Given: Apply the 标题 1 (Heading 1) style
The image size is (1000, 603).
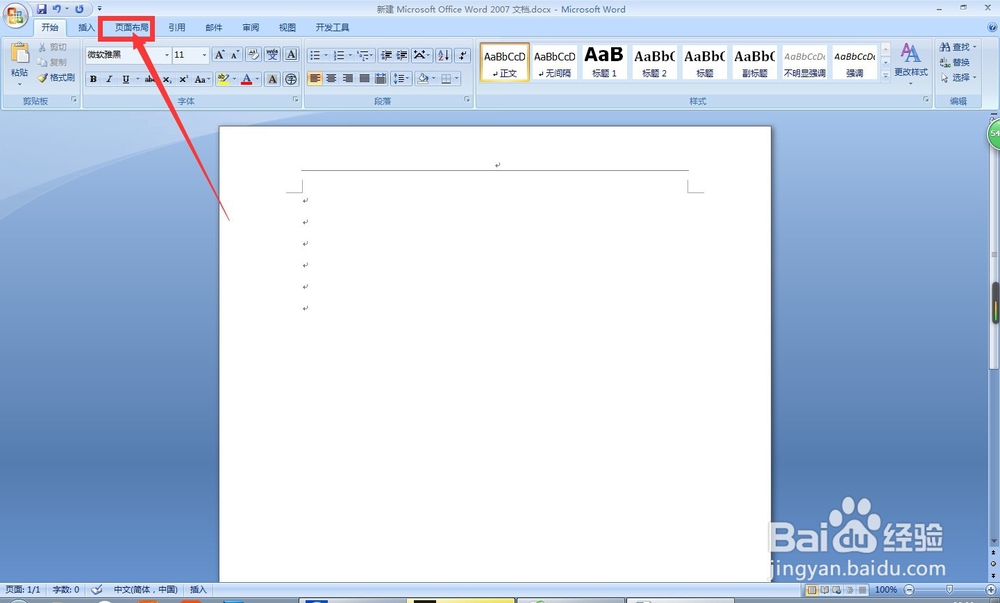Looking at the screenshot, I should pos(604,62).
